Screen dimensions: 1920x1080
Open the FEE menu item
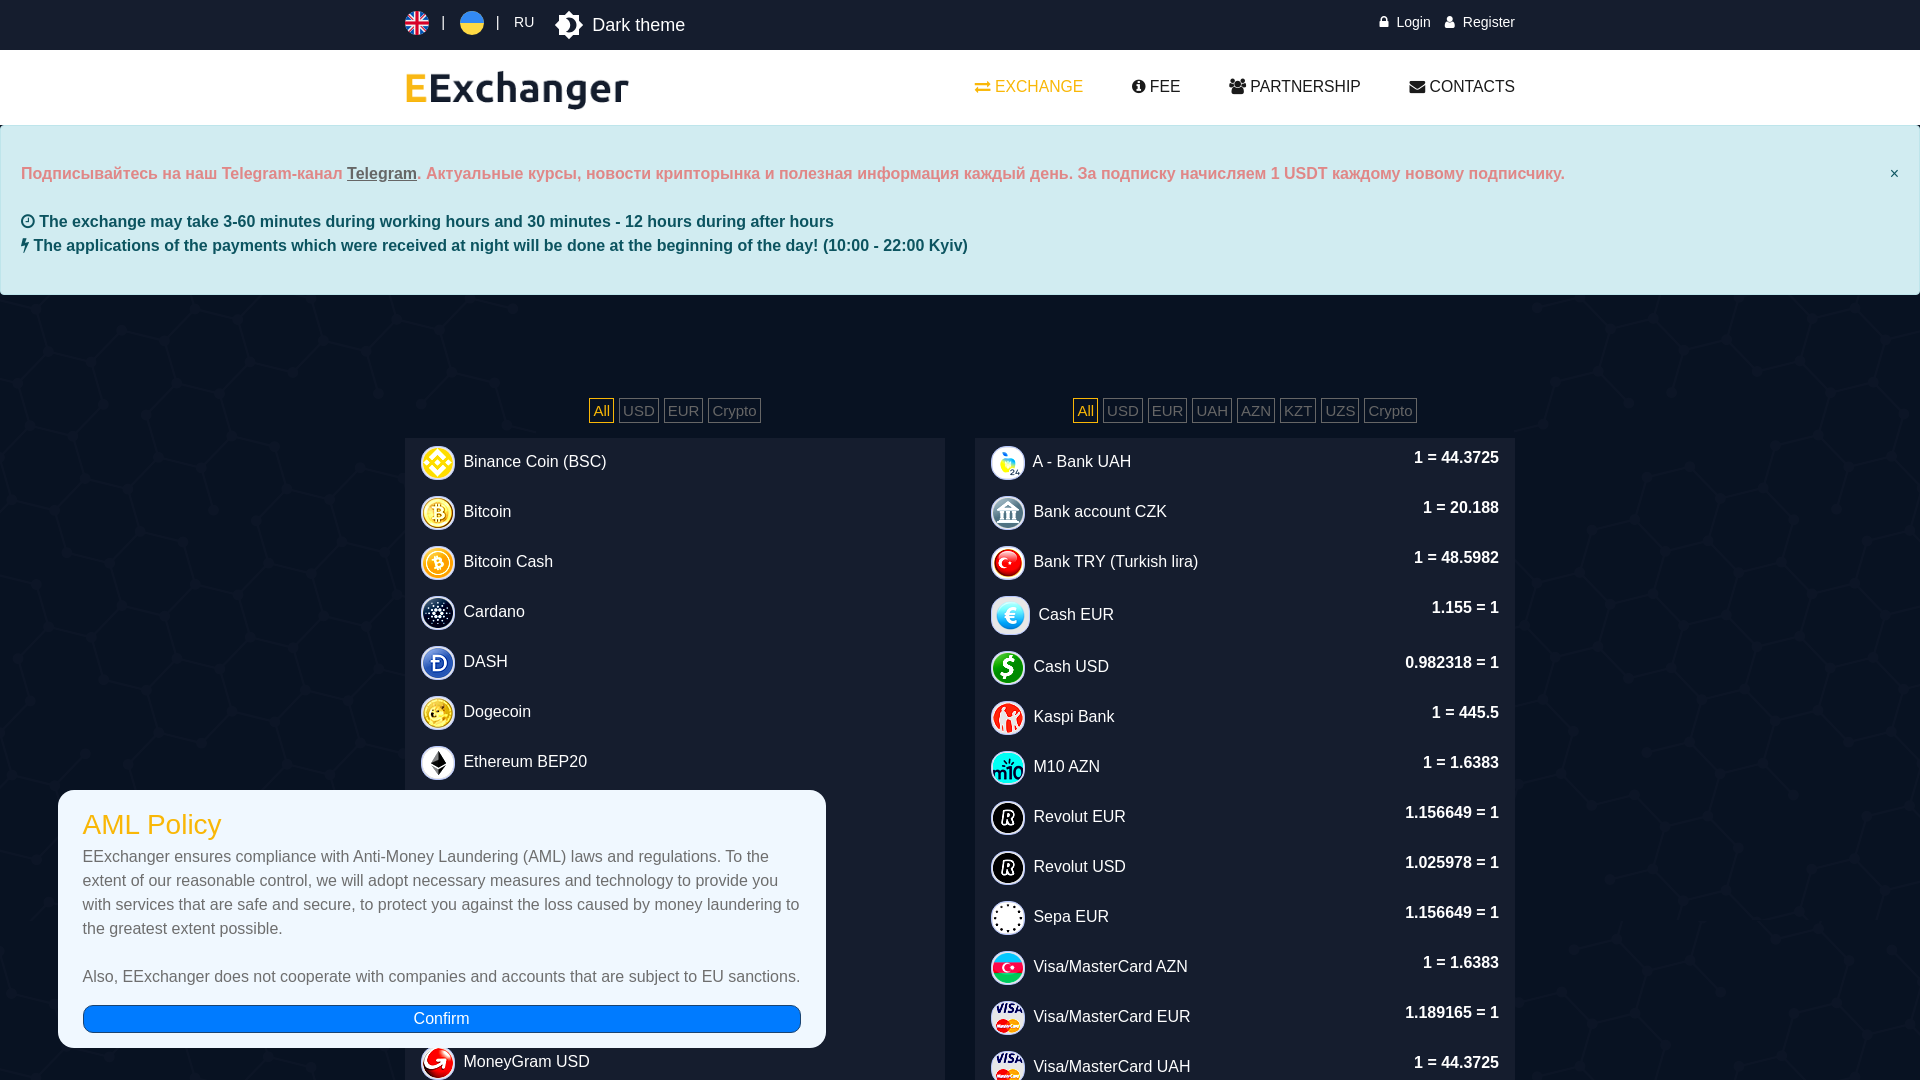tap(1156, 87)
